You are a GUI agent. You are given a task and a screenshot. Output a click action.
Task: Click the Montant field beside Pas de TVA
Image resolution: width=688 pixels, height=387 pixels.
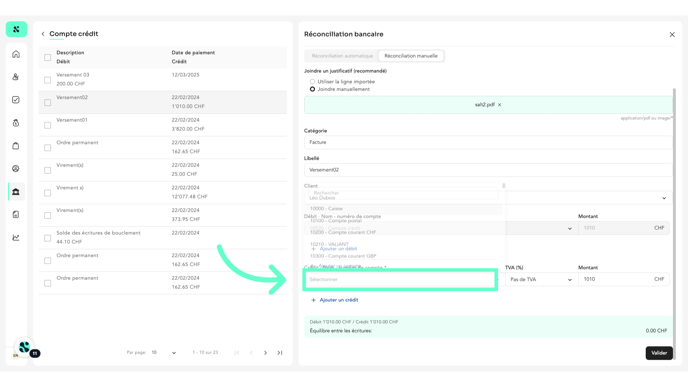coord(624,279)
